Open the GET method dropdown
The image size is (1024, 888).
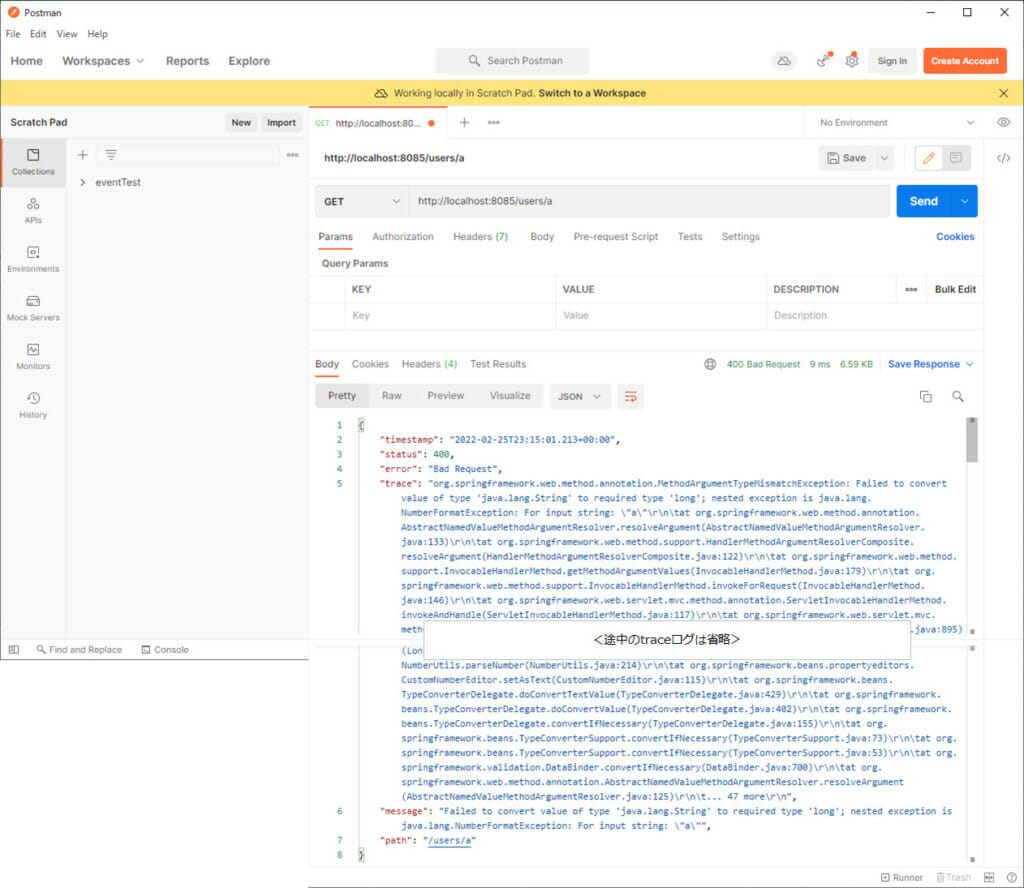coord(362,201)
